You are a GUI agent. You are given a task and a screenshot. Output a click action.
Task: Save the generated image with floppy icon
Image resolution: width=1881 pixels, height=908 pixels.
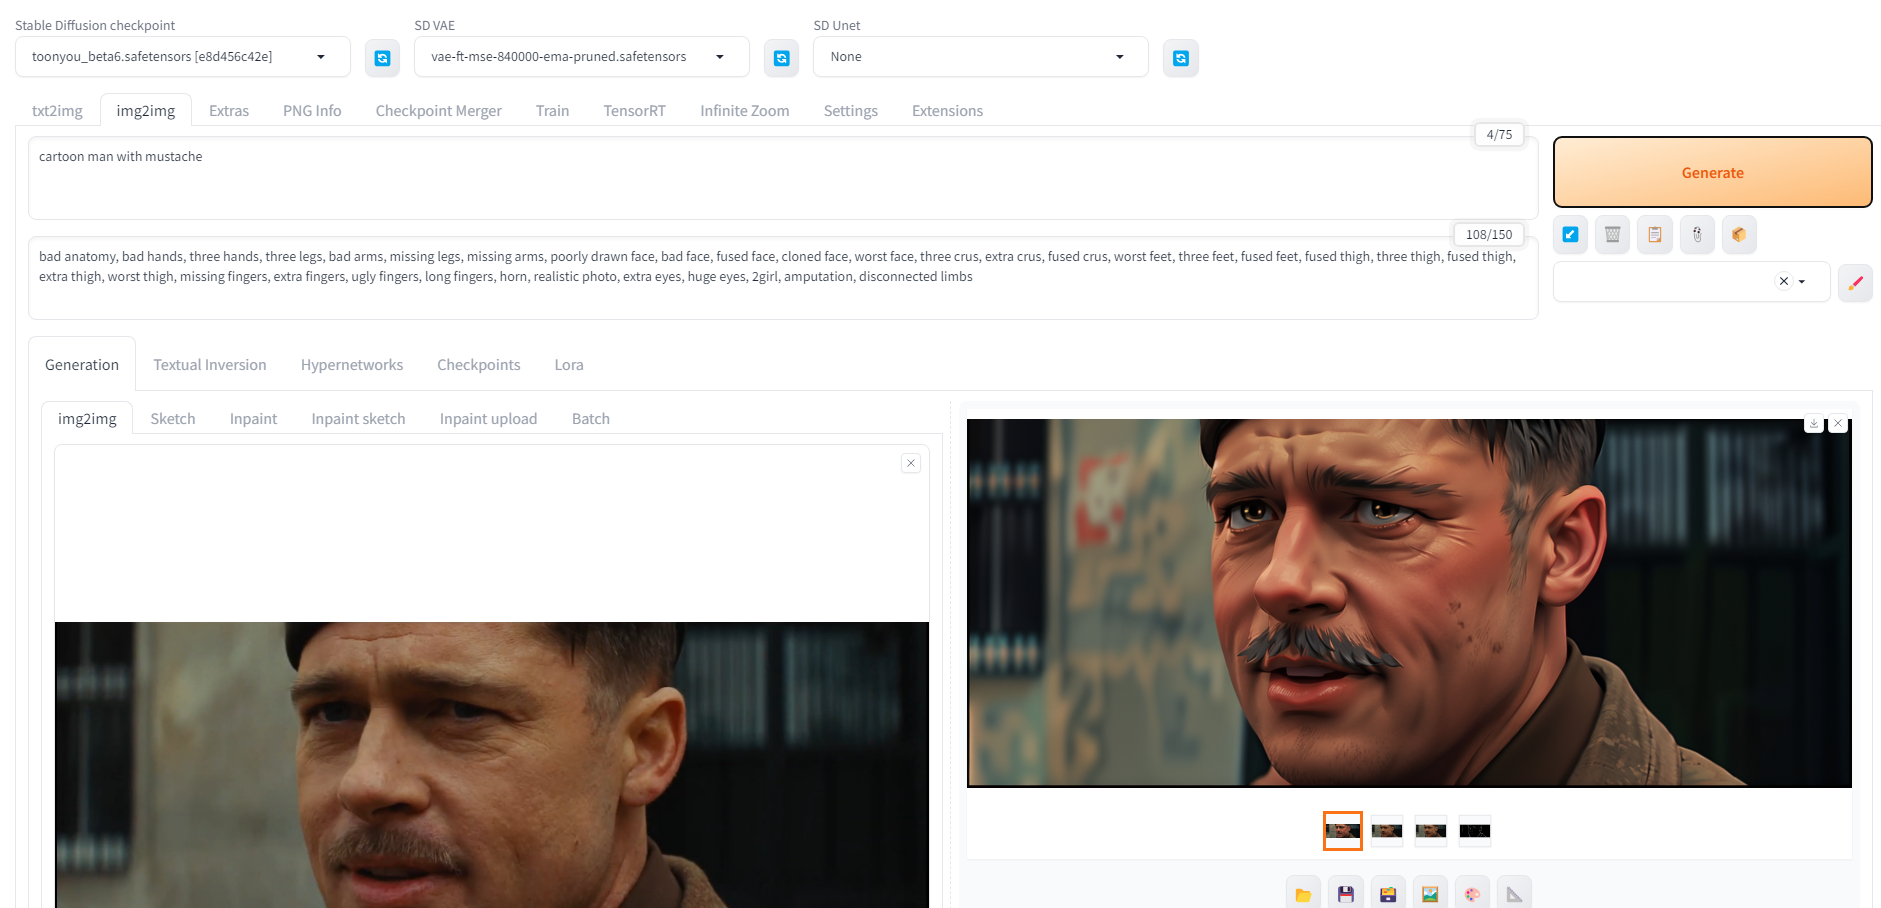[1346, 892]
